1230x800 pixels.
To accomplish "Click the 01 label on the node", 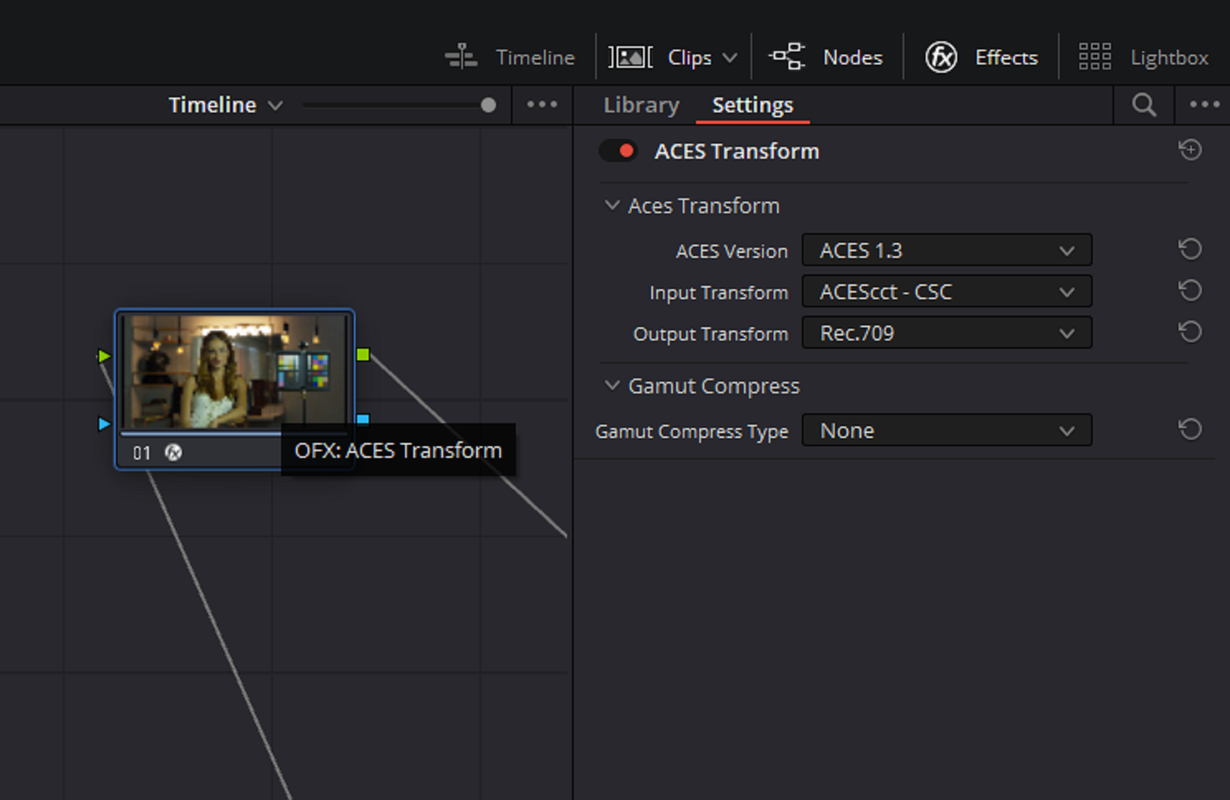I will [x=142, y=453].
